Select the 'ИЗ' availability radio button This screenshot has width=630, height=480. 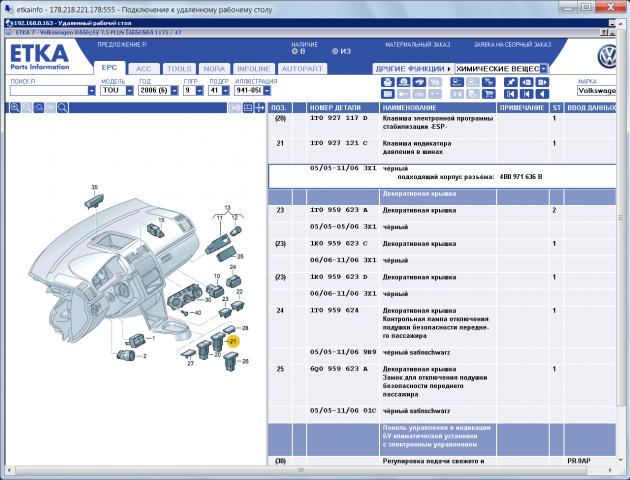click(335, 51)
